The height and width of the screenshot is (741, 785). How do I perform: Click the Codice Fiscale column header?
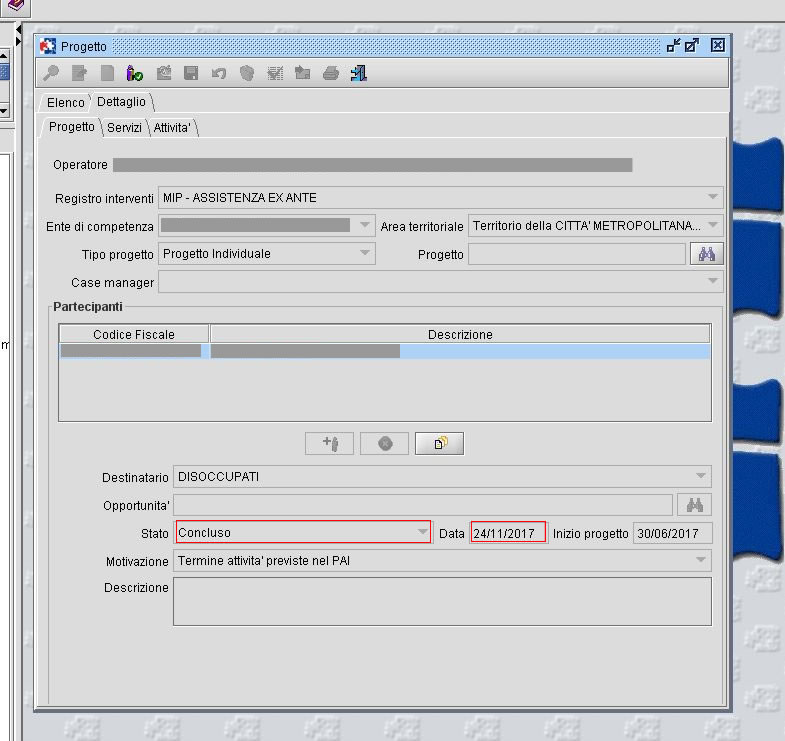134,334
